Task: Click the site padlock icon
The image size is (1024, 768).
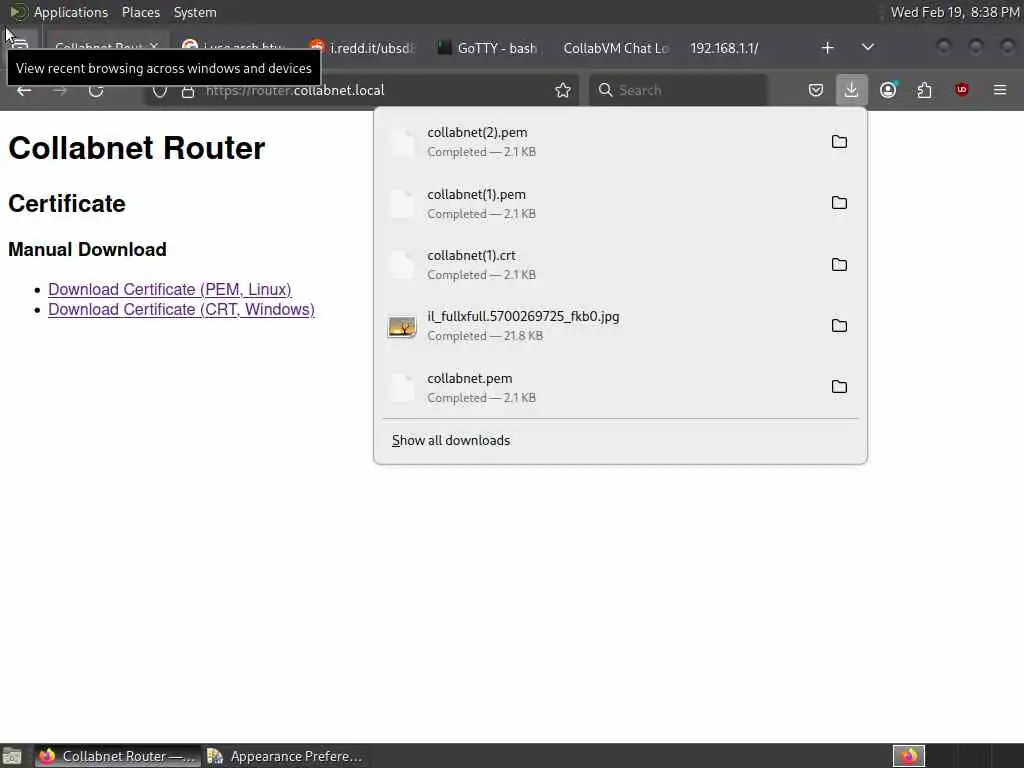Action: pos(188,91)
